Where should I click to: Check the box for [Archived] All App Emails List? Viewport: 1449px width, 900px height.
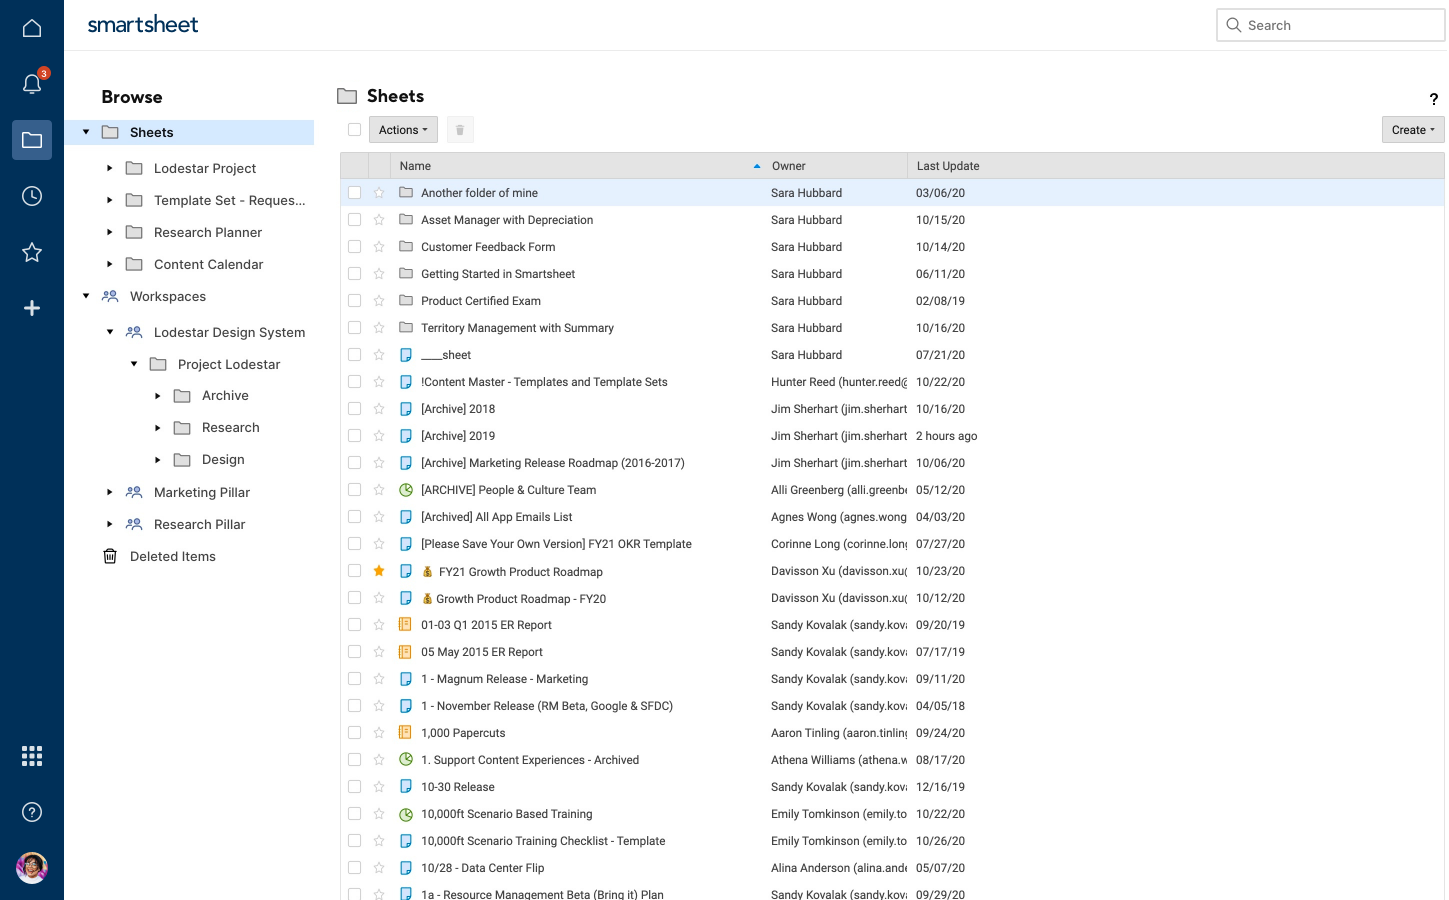click(354, 517)
